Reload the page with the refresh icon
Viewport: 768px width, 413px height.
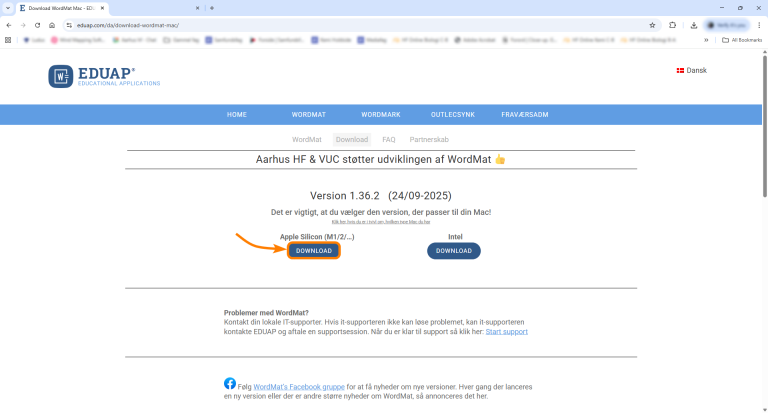point(37,25)
